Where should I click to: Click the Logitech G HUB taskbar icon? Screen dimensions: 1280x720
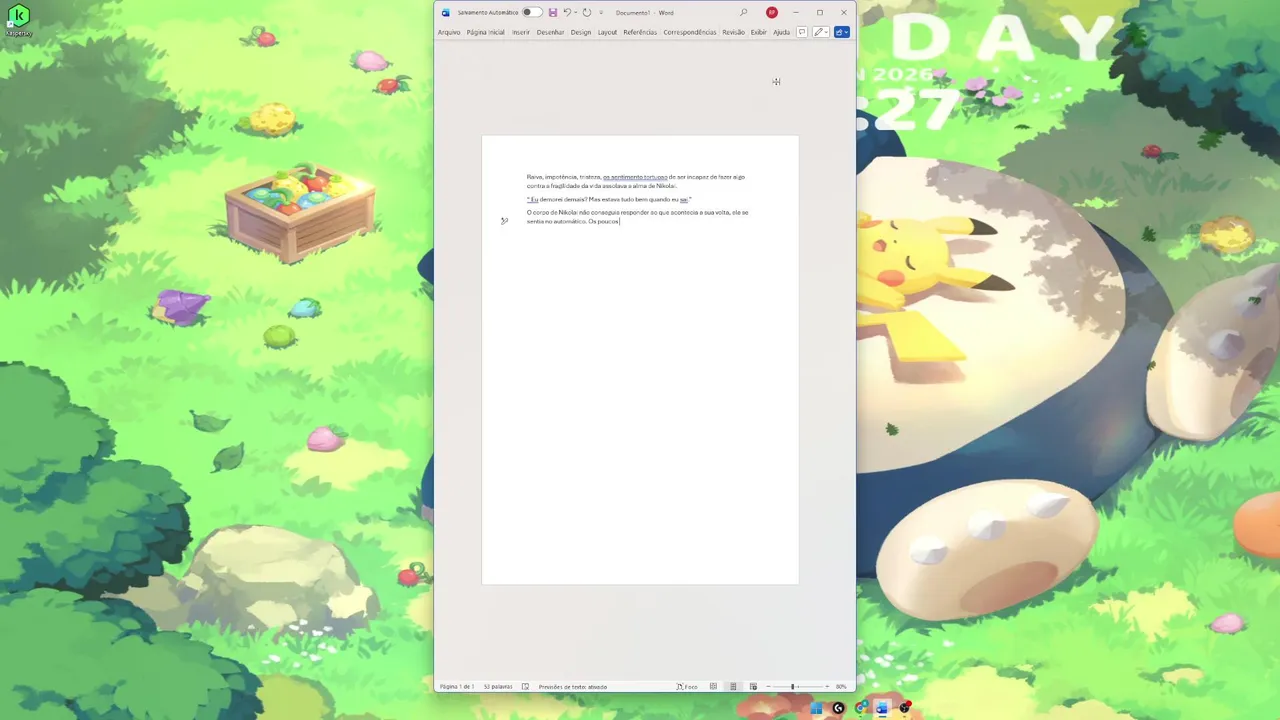click(x=838, y=708)
